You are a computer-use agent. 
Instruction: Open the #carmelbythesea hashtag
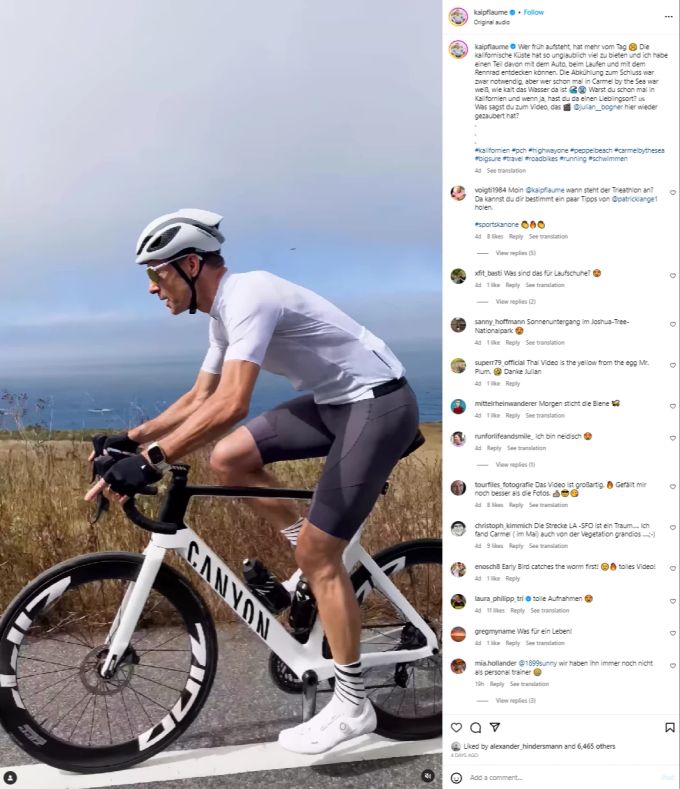point(639,150)
